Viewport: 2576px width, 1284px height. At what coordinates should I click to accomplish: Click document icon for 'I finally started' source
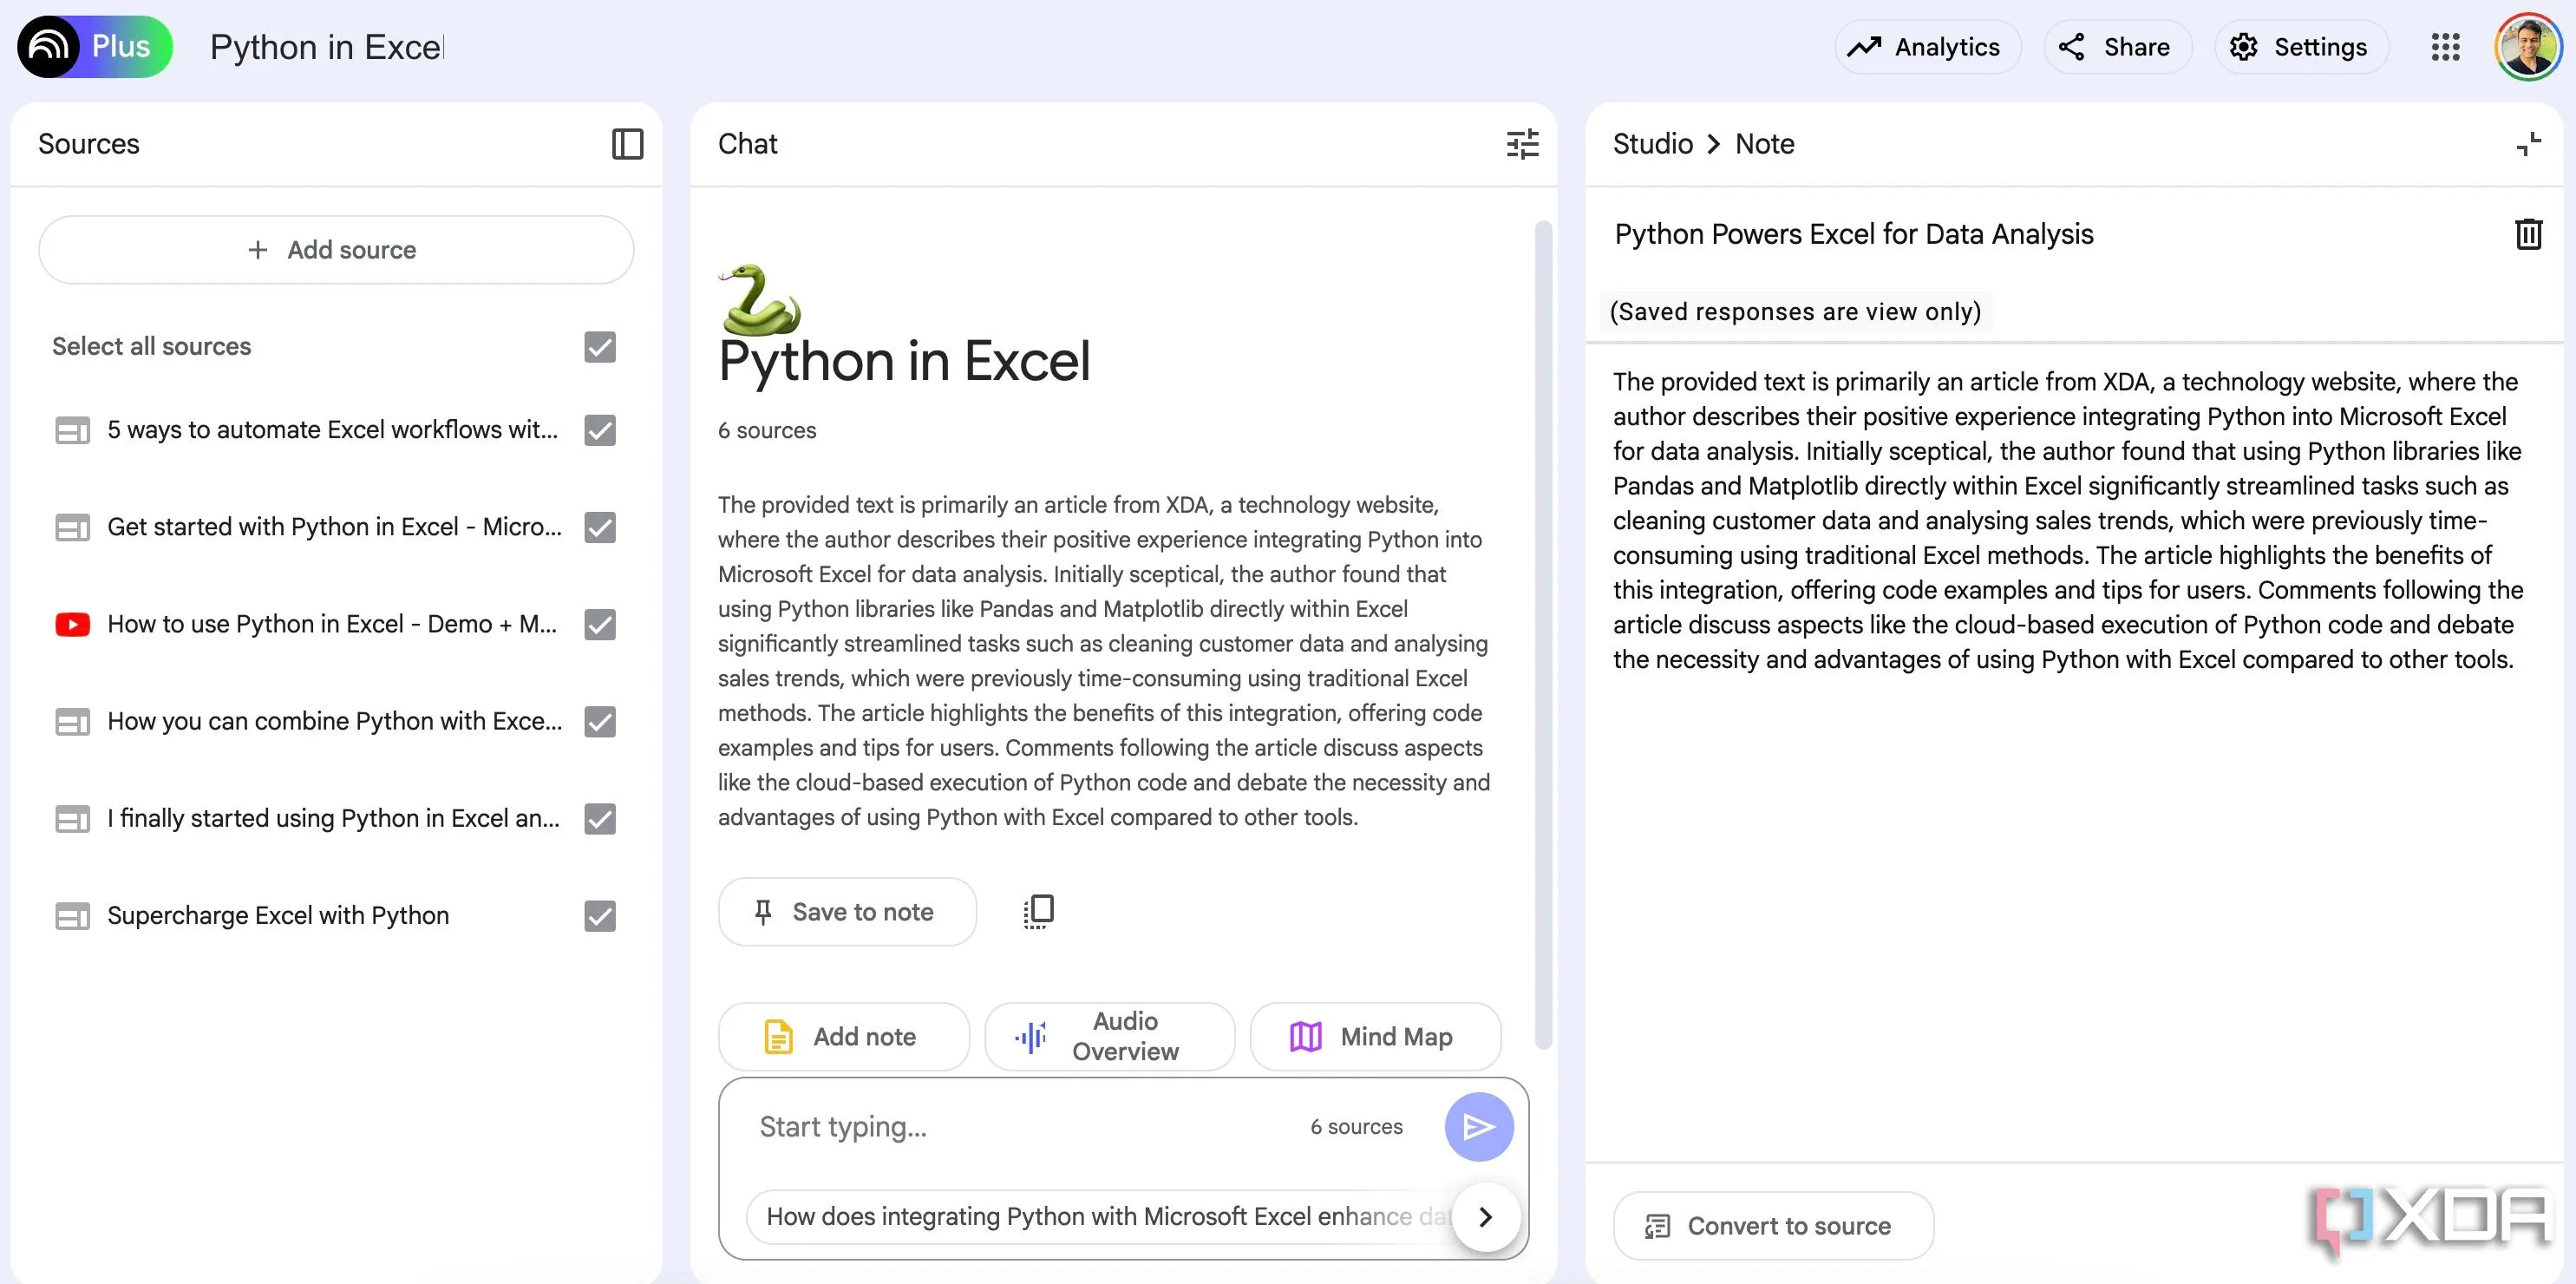click(72, 818)
